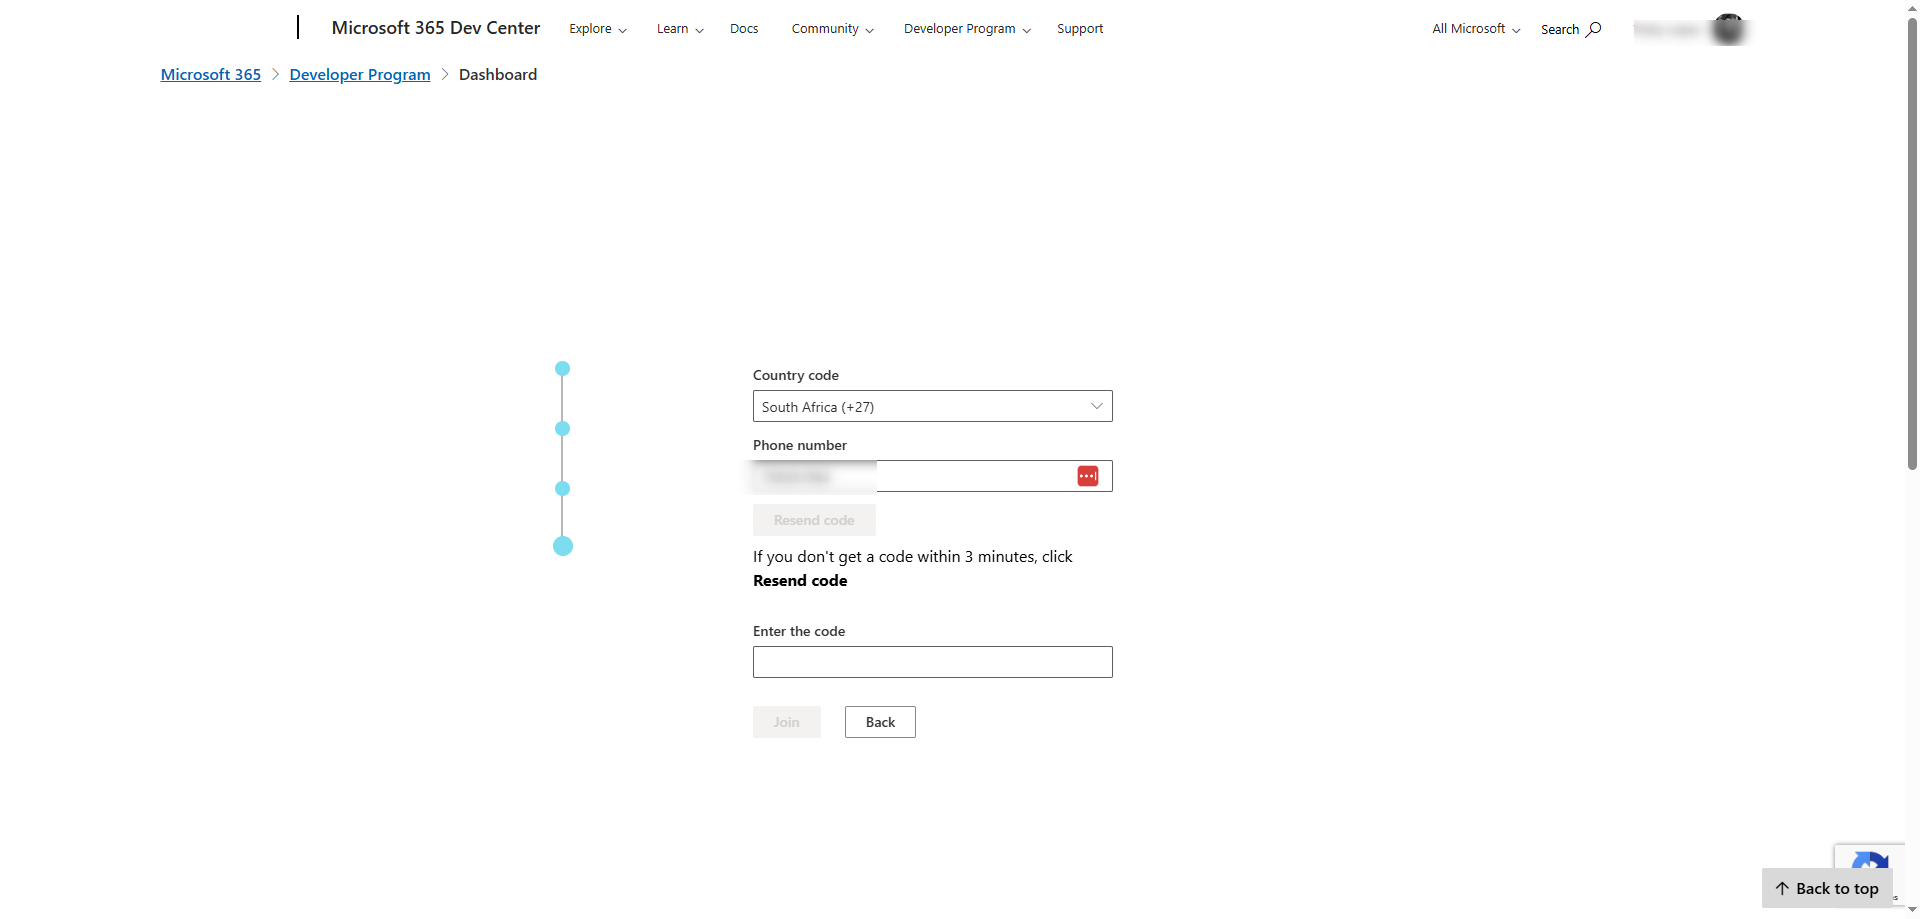Click the Search magnifier button
Image resolution: width=1920 pixels, height=919 pixels.
pos(1571,29)
